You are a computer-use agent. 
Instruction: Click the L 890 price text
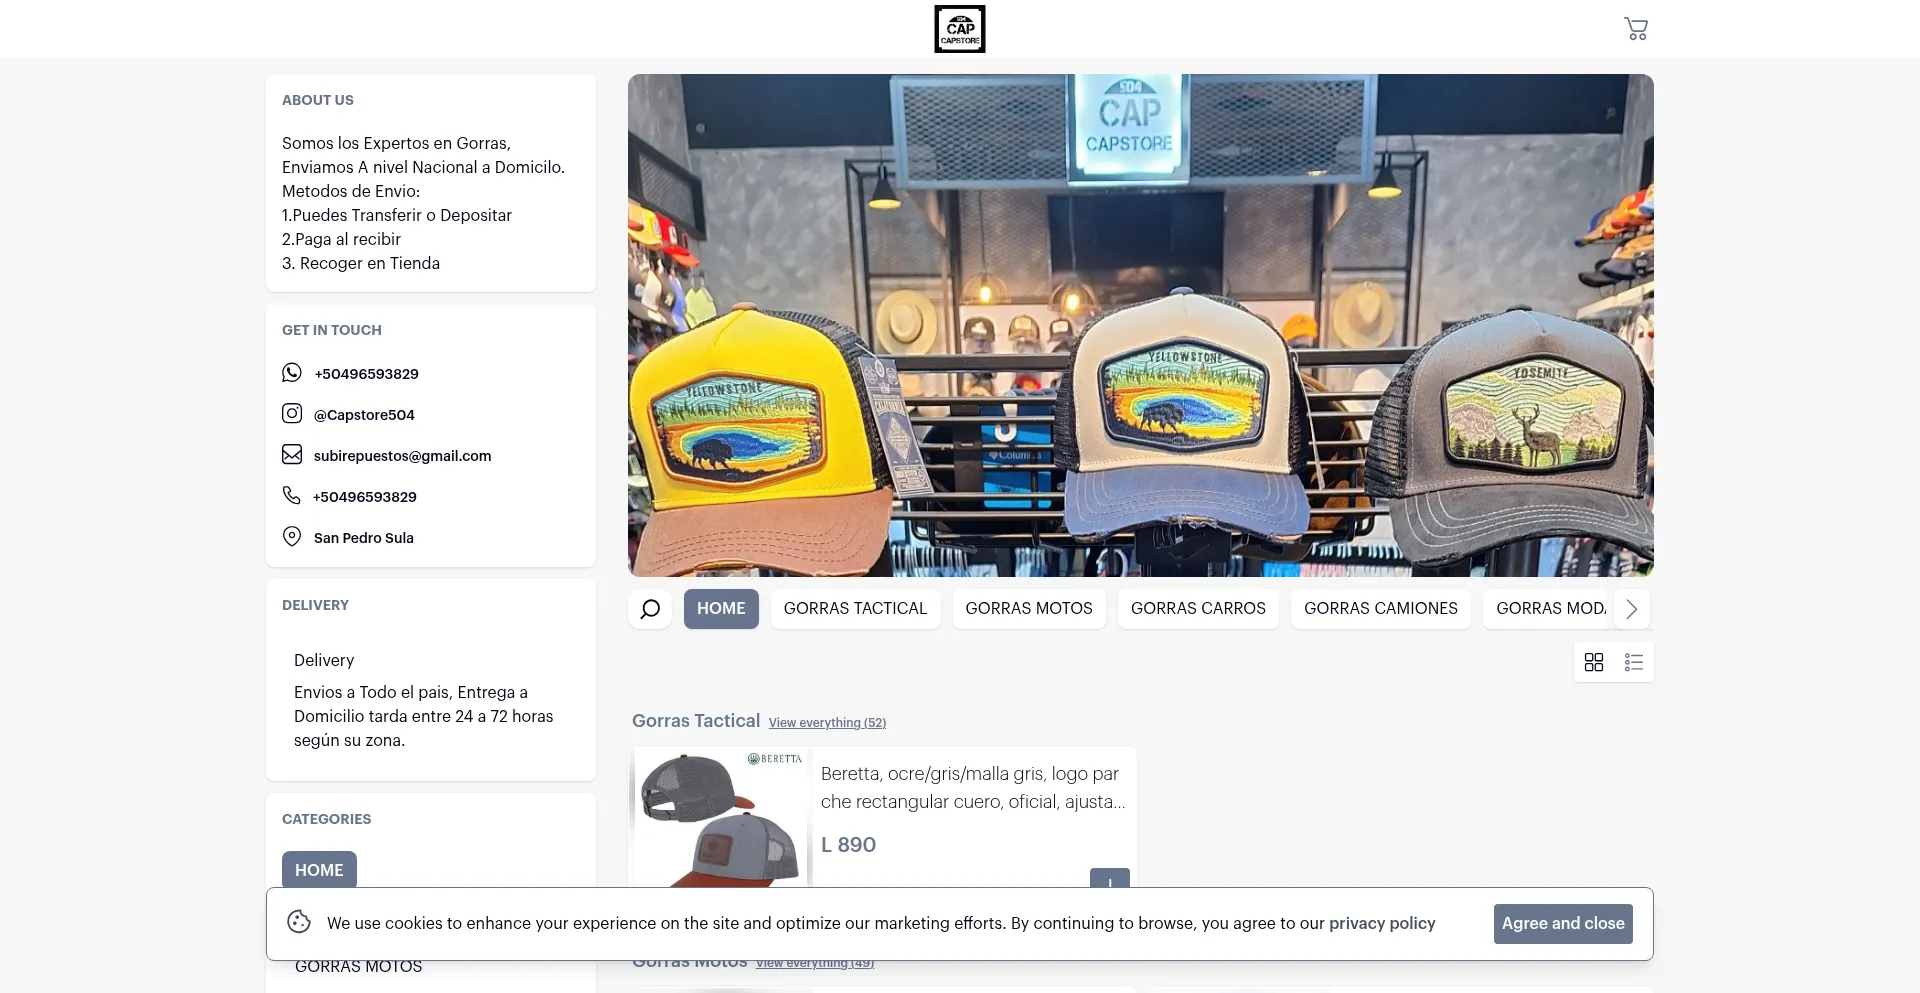(x=848, y=845)
